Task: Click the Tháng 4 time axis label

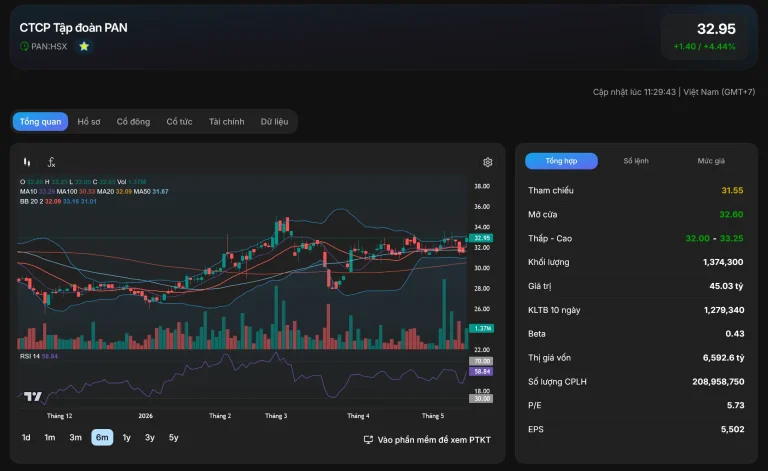Action: pos(358,416)
